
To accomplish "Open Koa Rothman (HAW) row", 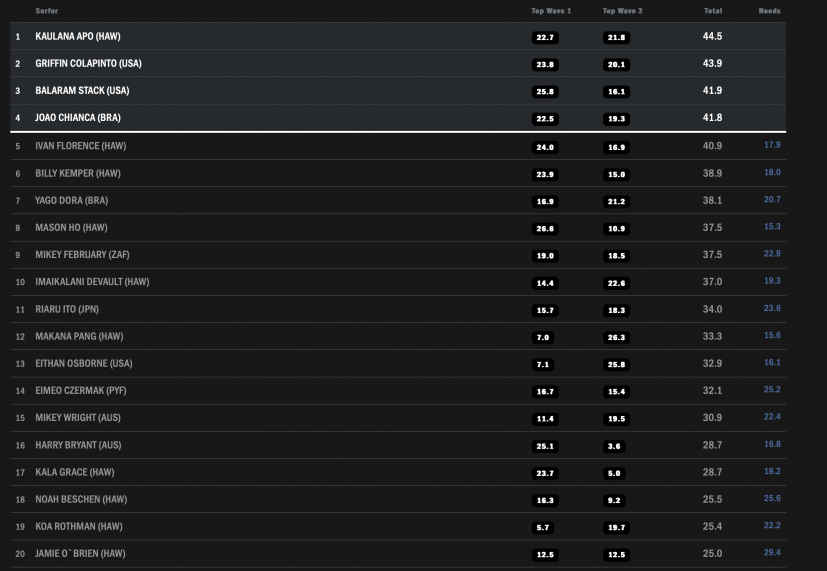I will [x=398, y=526].
